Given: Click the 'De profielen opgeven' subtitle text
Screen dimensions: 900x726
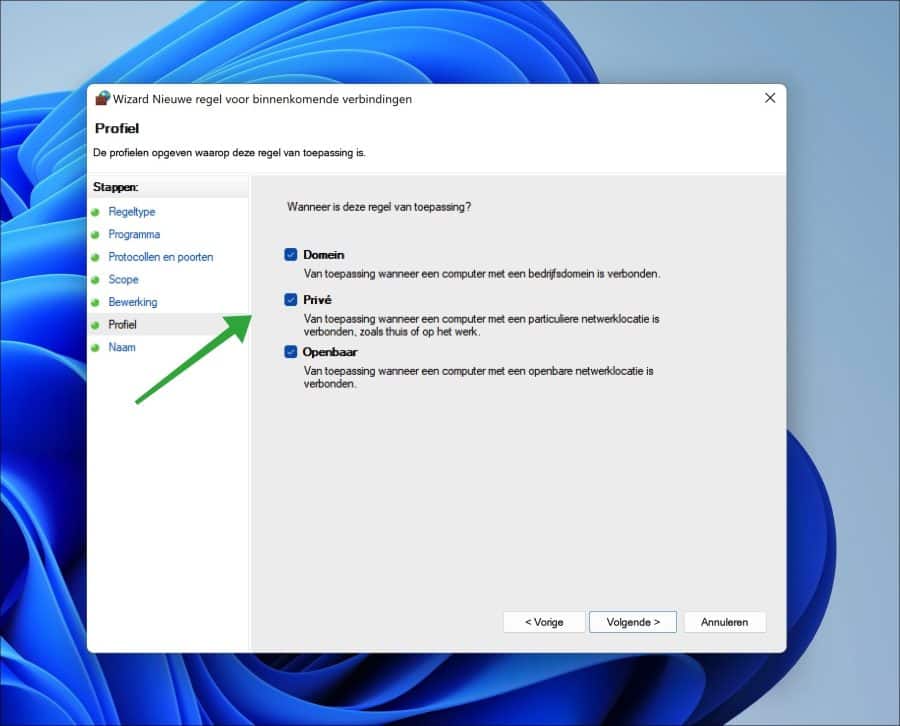Looking at the screenshot, I should tap(229, 153).
